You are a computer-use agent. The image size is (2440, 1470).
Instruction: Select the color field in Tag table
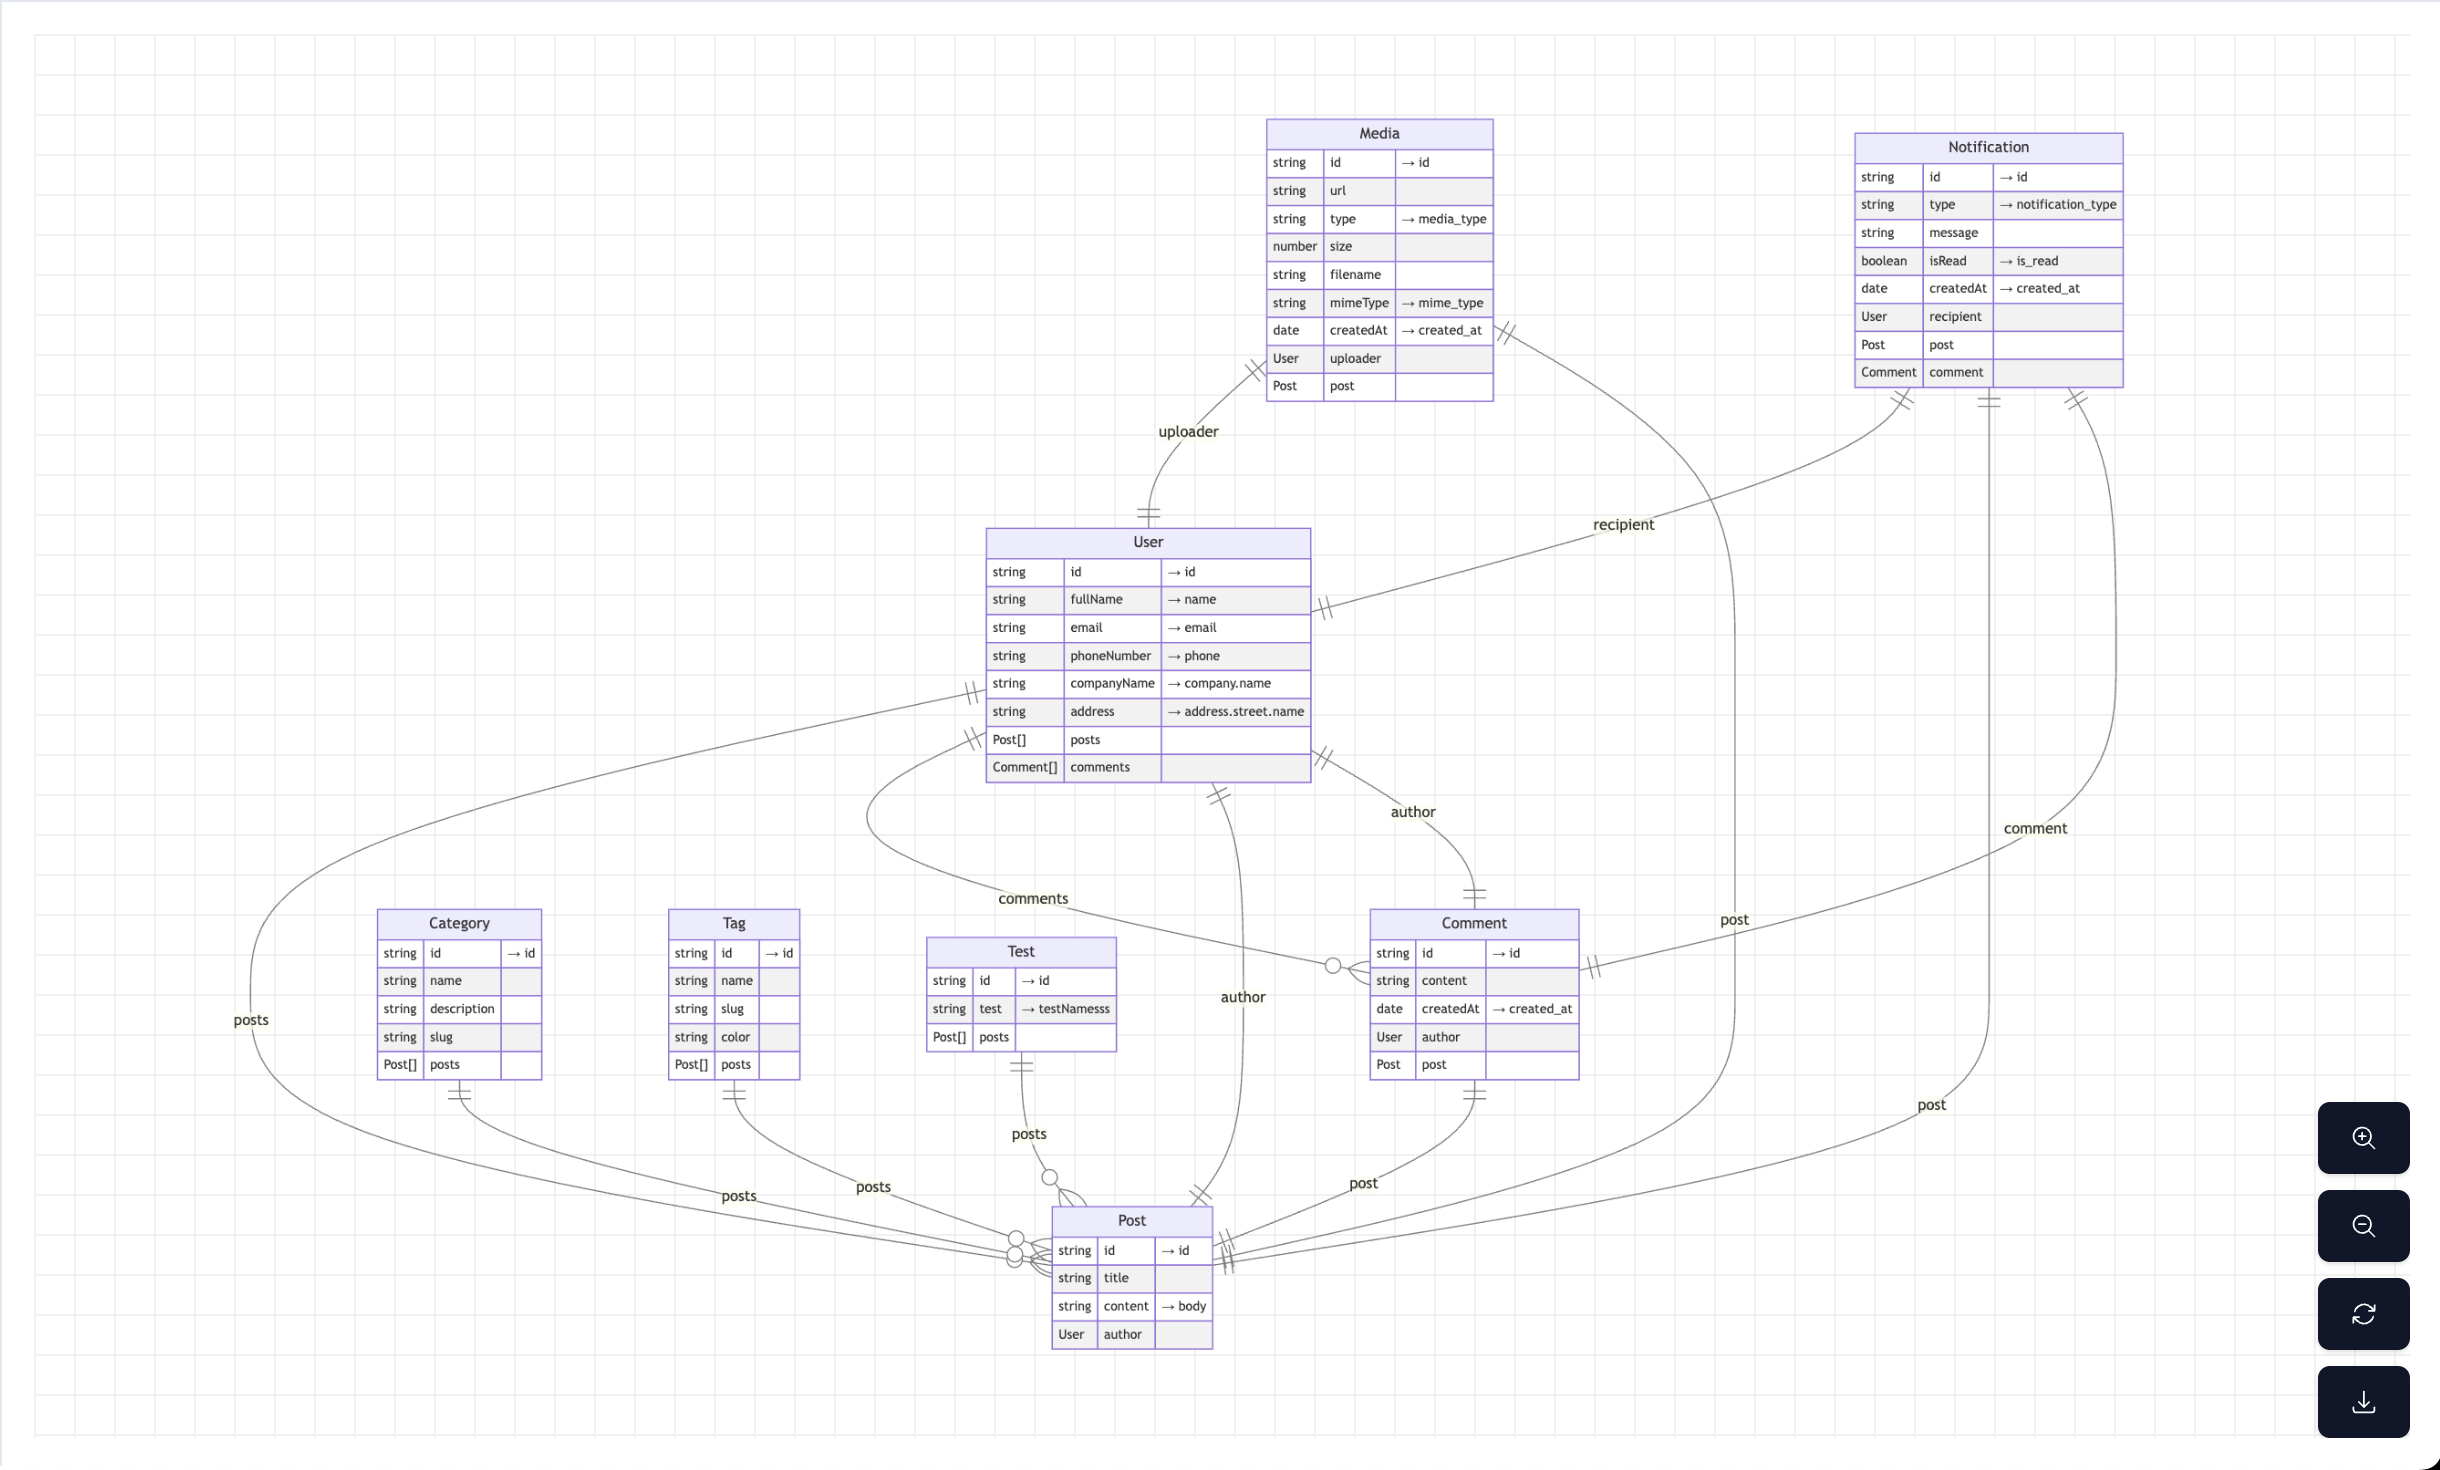[735, 1037]
